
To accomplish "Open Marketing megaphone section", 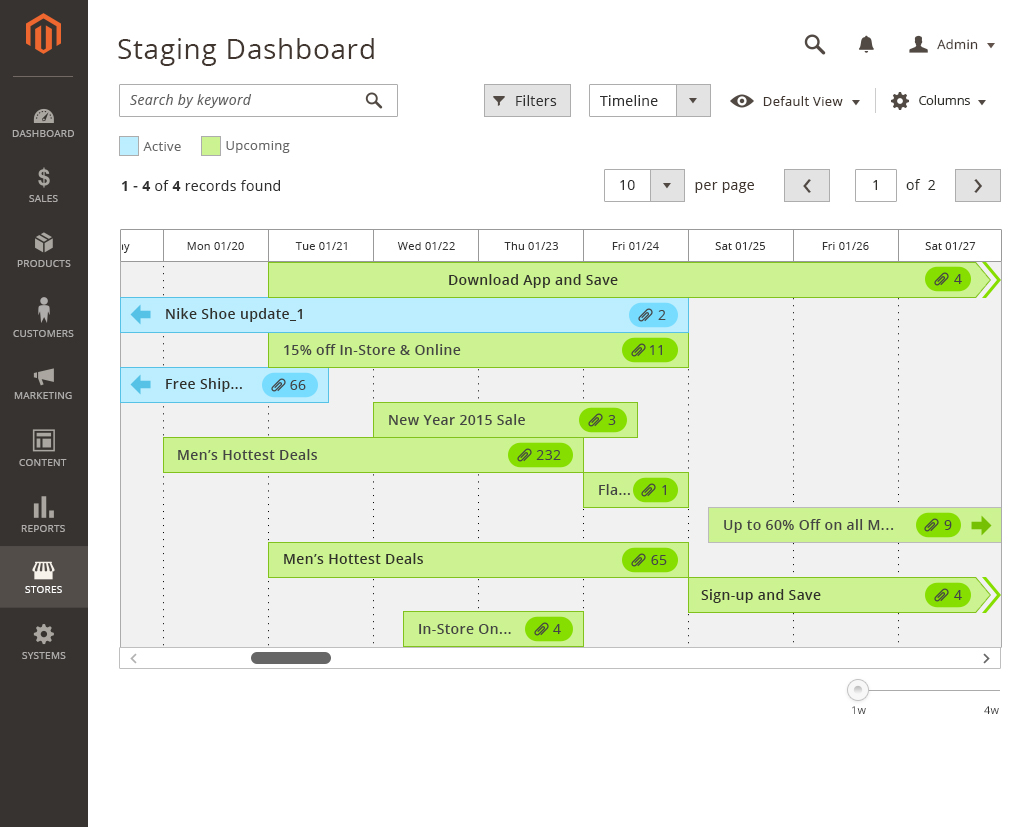I will [43, 384].
